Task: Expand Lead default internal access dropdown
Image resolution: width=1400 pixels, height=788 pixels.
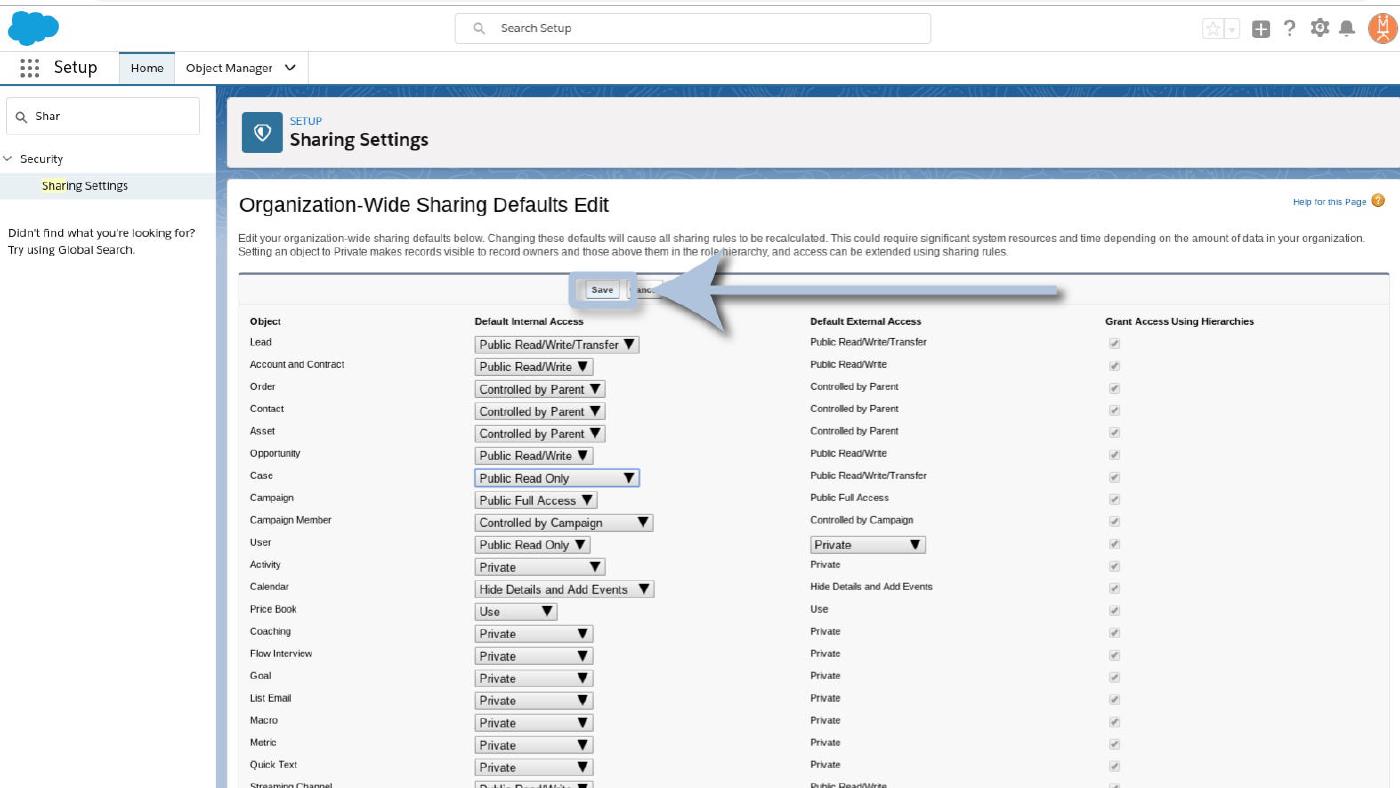Action: [x=557, y=344]
